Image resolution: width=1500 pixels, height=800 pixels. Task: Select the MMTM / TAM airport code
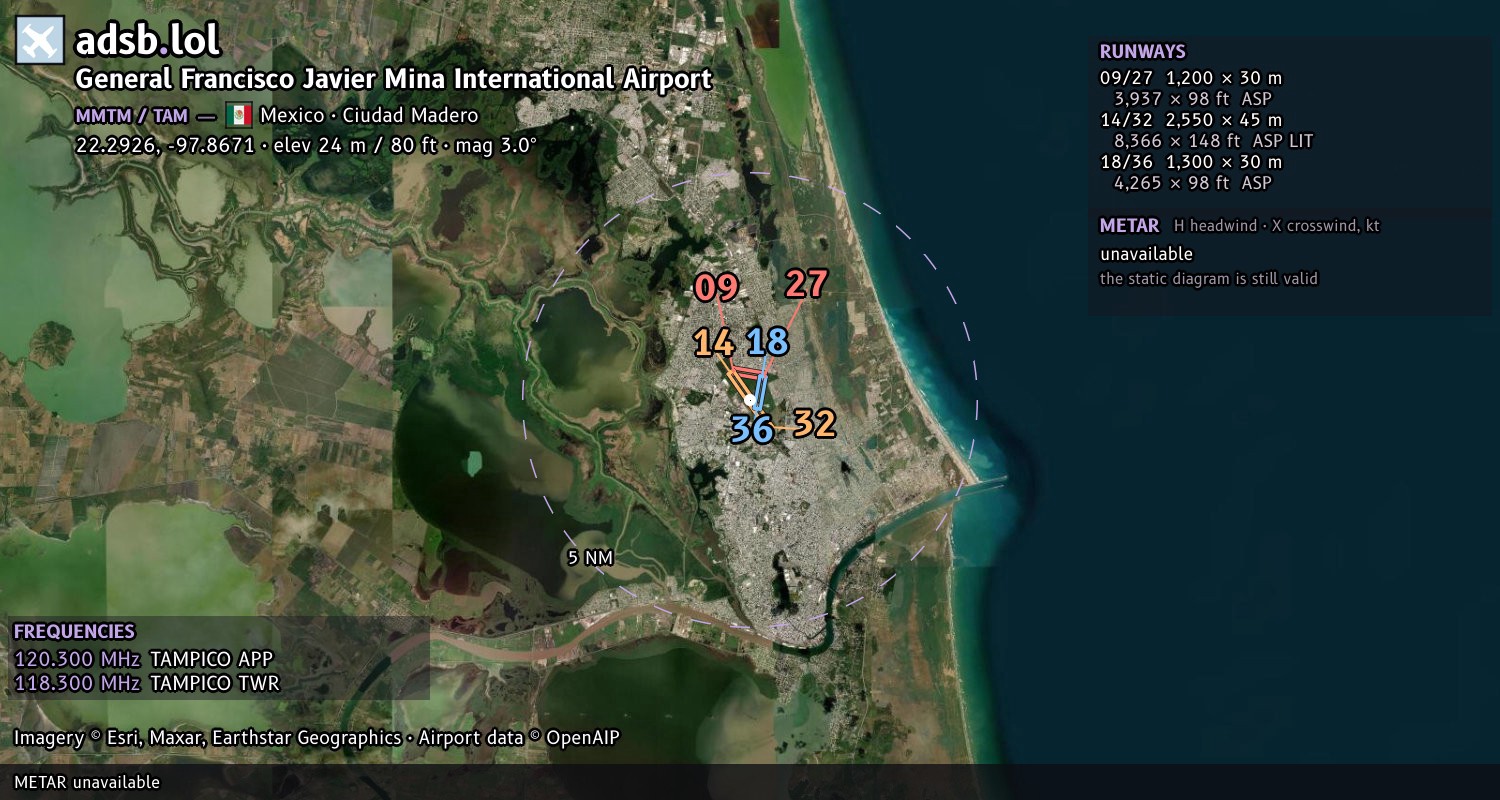click(x=131, y=116)
